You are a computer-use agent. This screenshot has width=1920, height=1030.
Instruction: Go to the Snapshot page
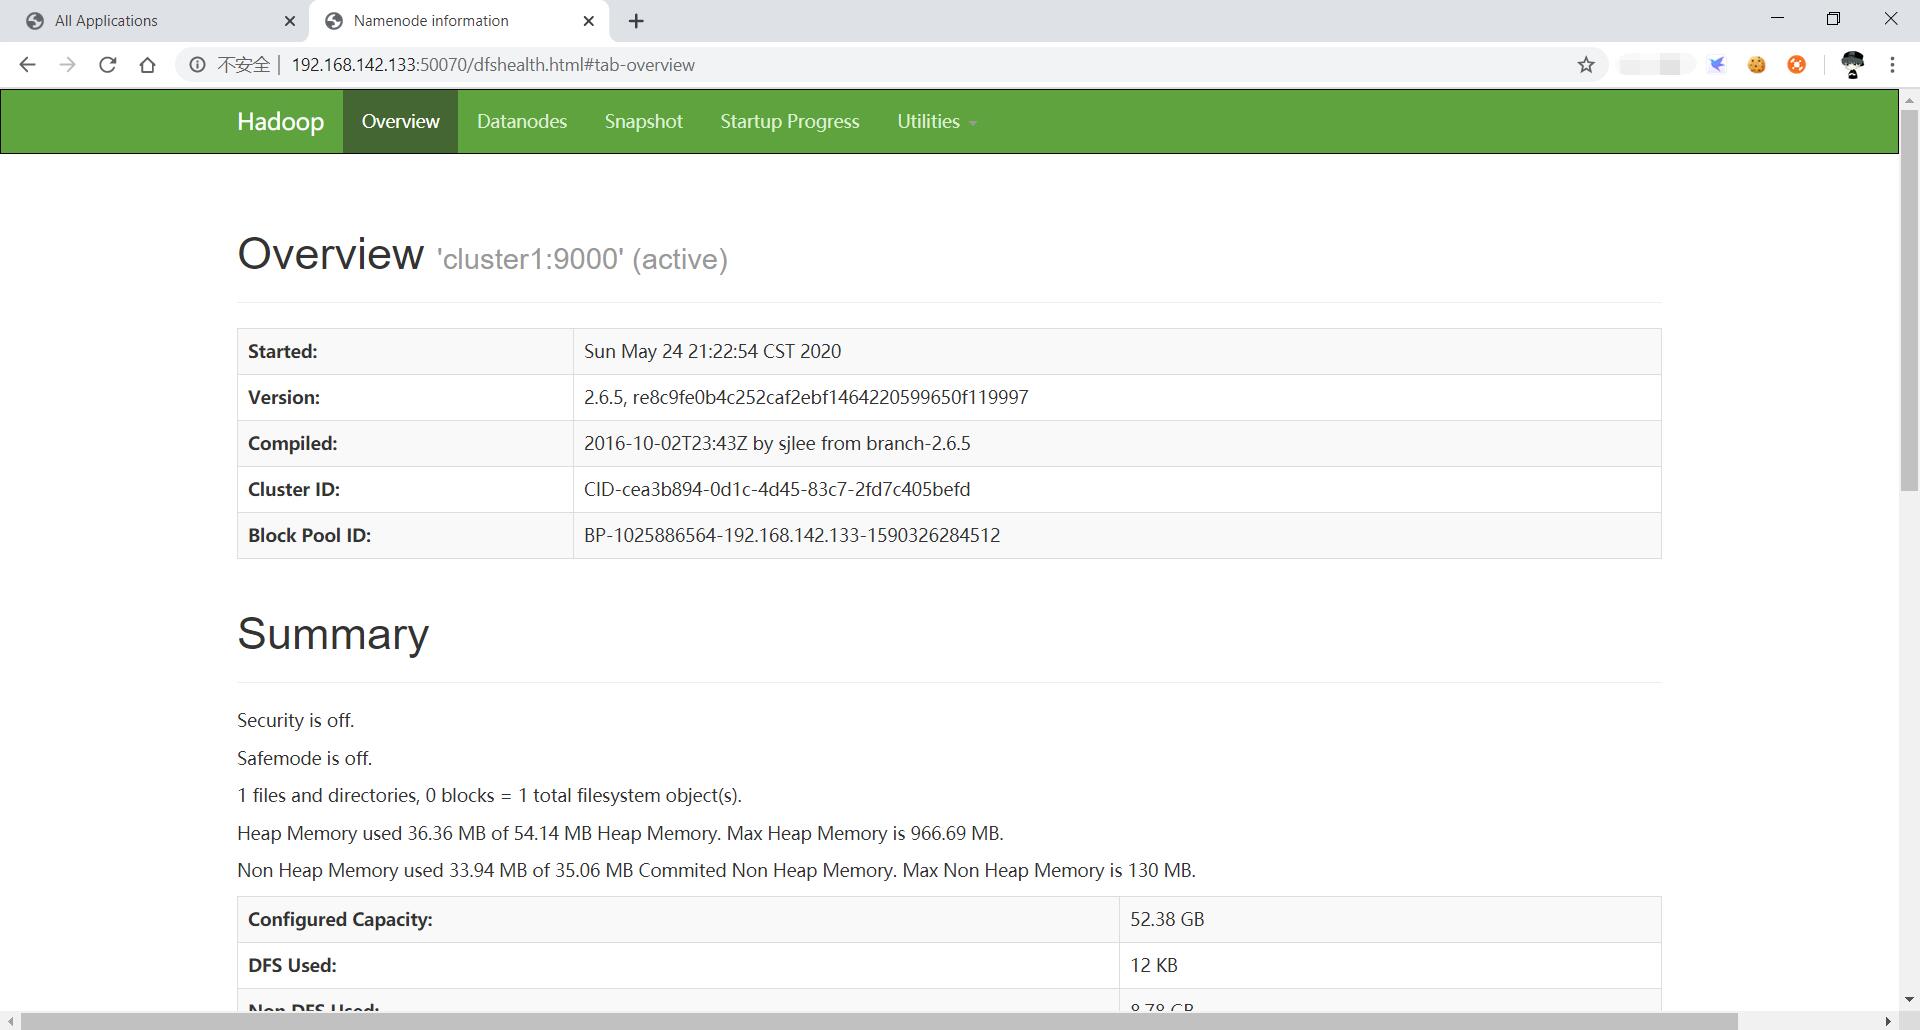point(643,121)
